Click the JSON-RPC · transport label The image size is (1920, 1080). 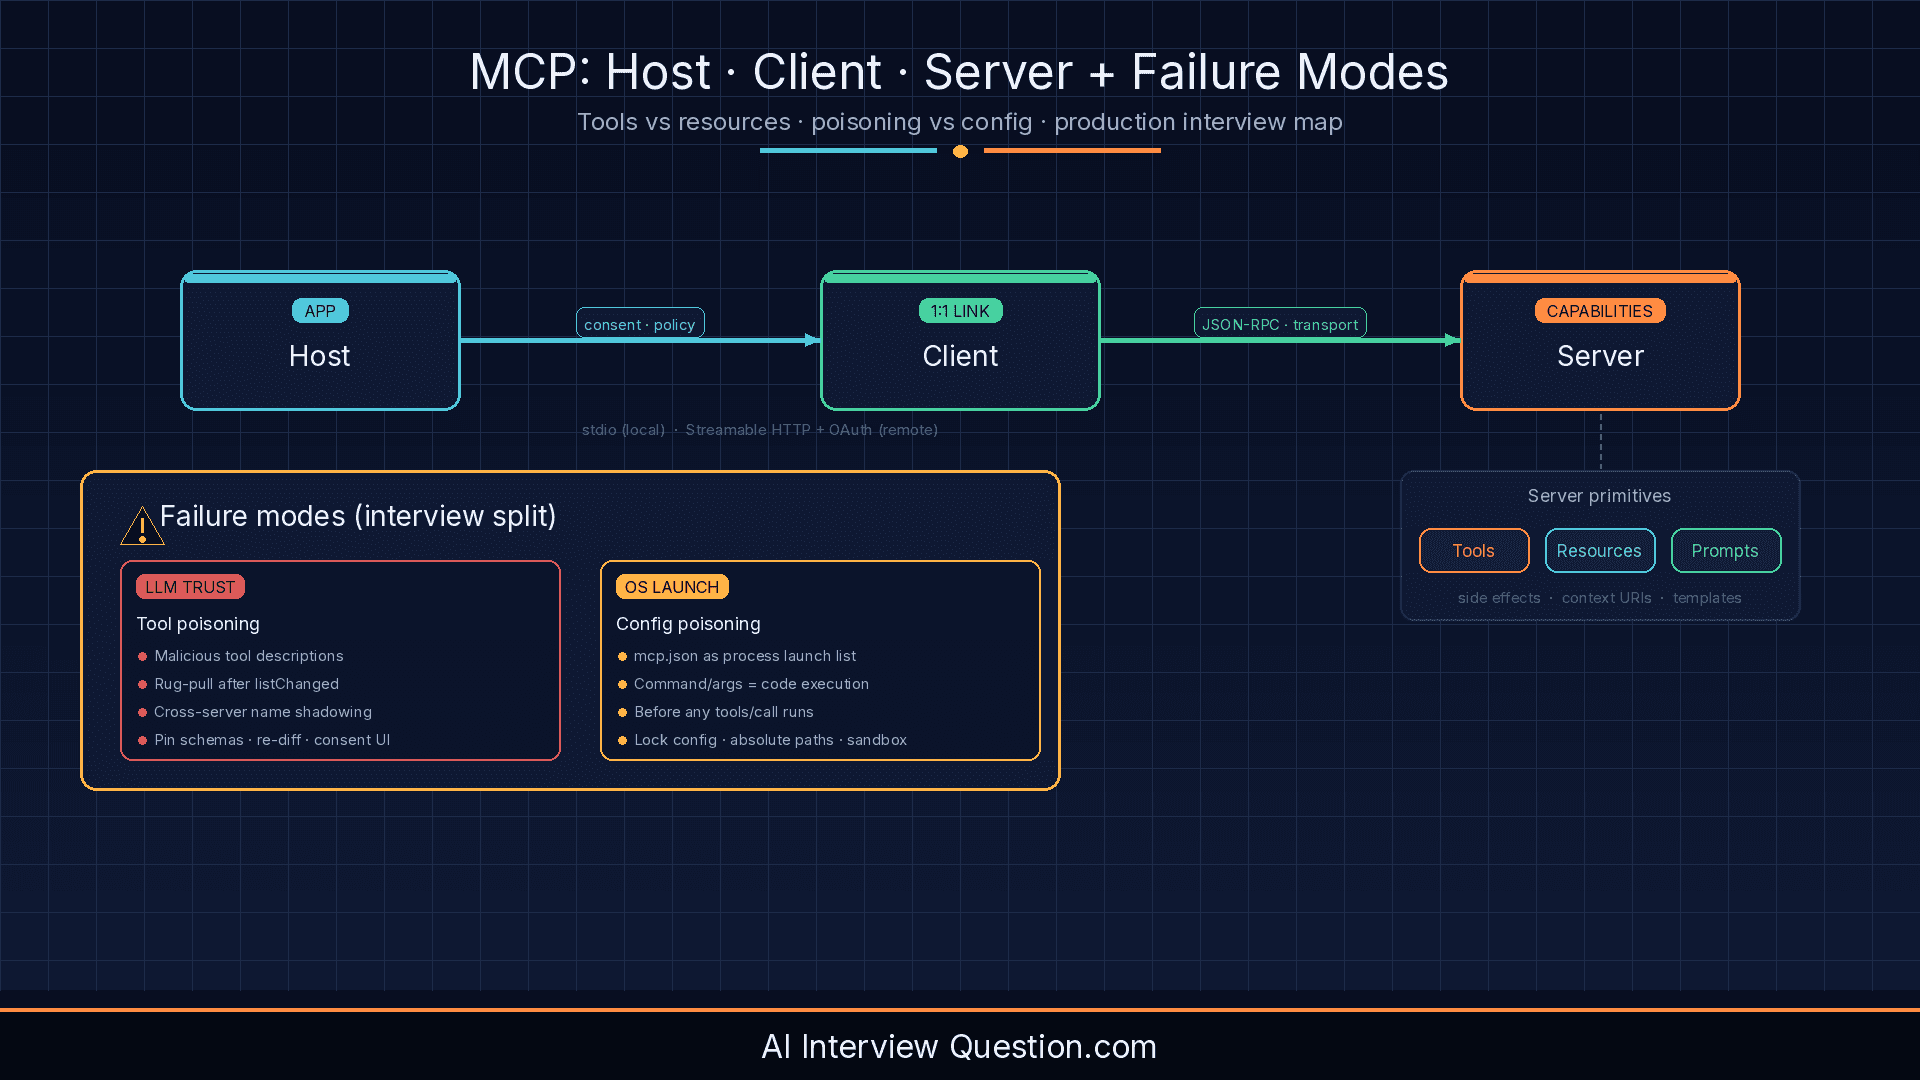tap(1280, 324)
